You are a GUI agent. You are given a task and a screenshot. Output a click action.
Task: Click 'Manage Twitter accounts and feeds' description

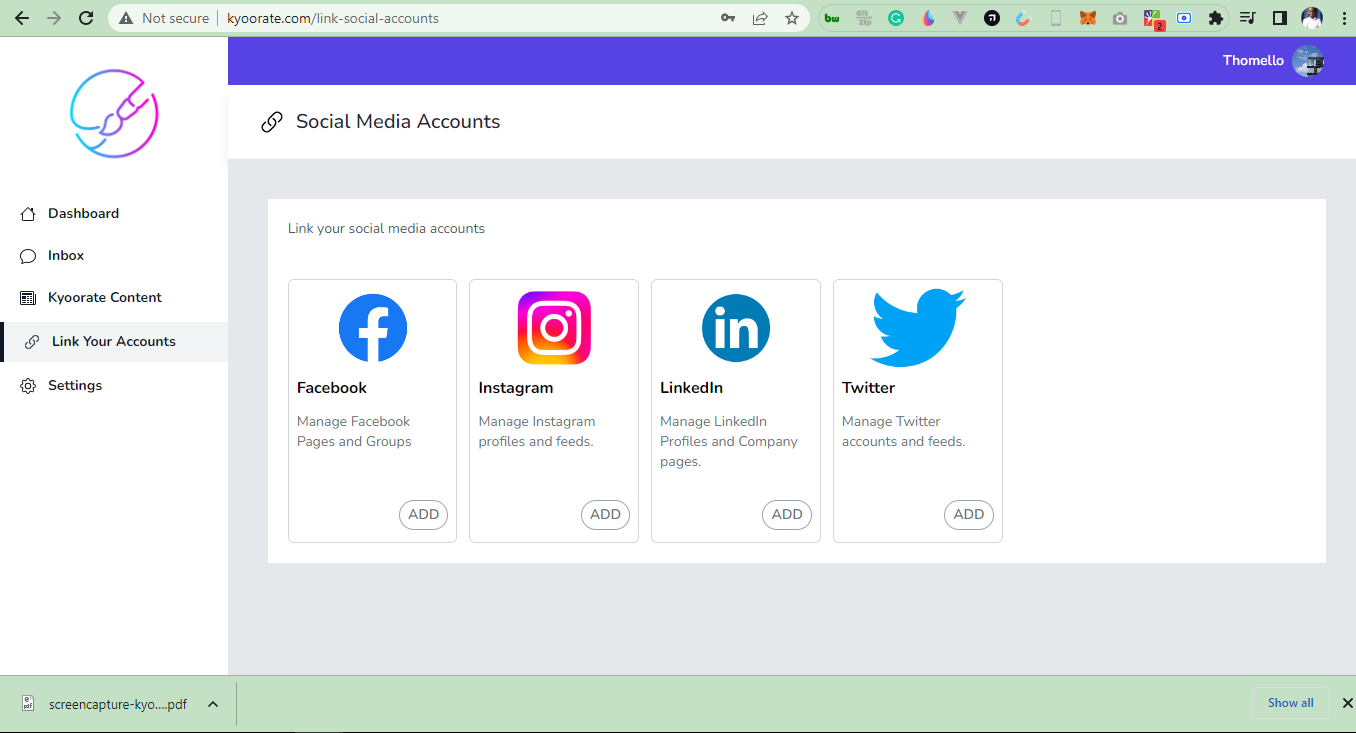pyautogui.click(x=903, y=432)
